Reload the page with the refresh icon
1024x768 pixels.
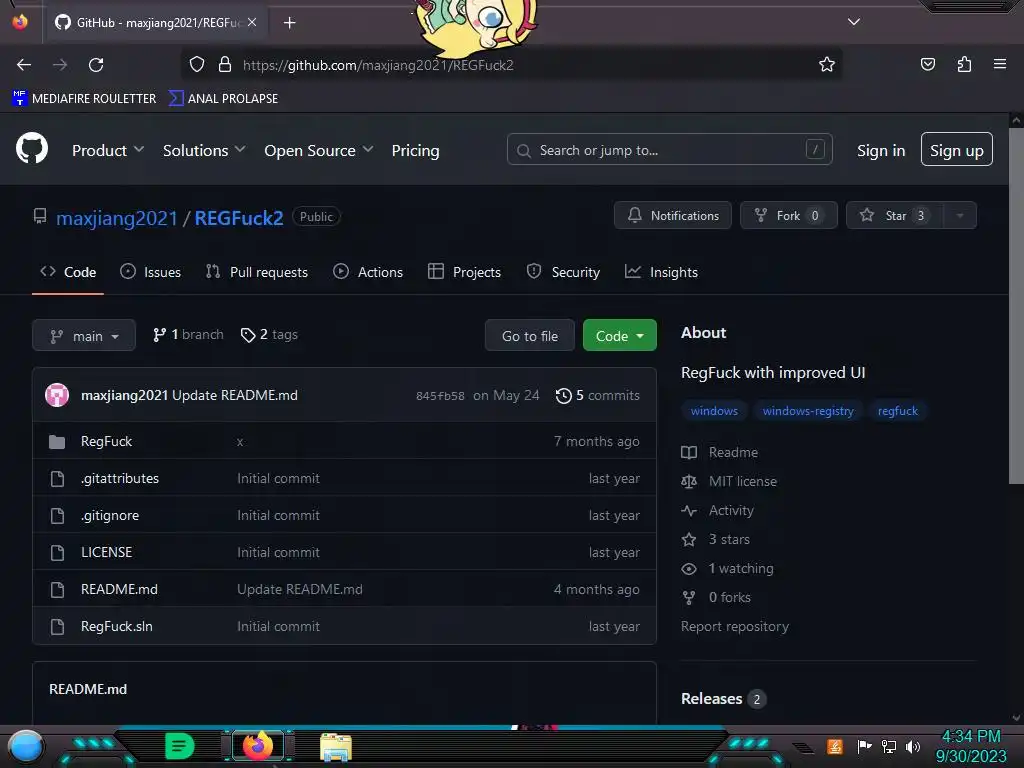96,65
